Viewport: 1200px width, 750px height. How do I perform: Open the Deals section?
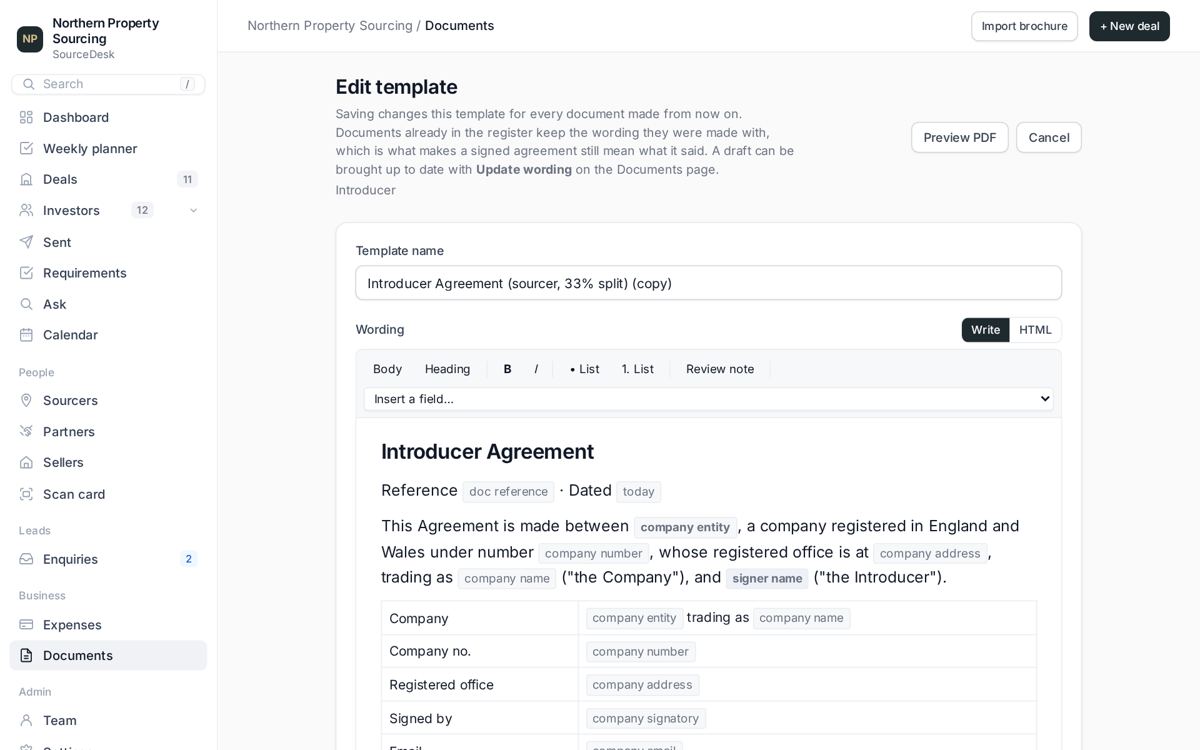(108, 179)
